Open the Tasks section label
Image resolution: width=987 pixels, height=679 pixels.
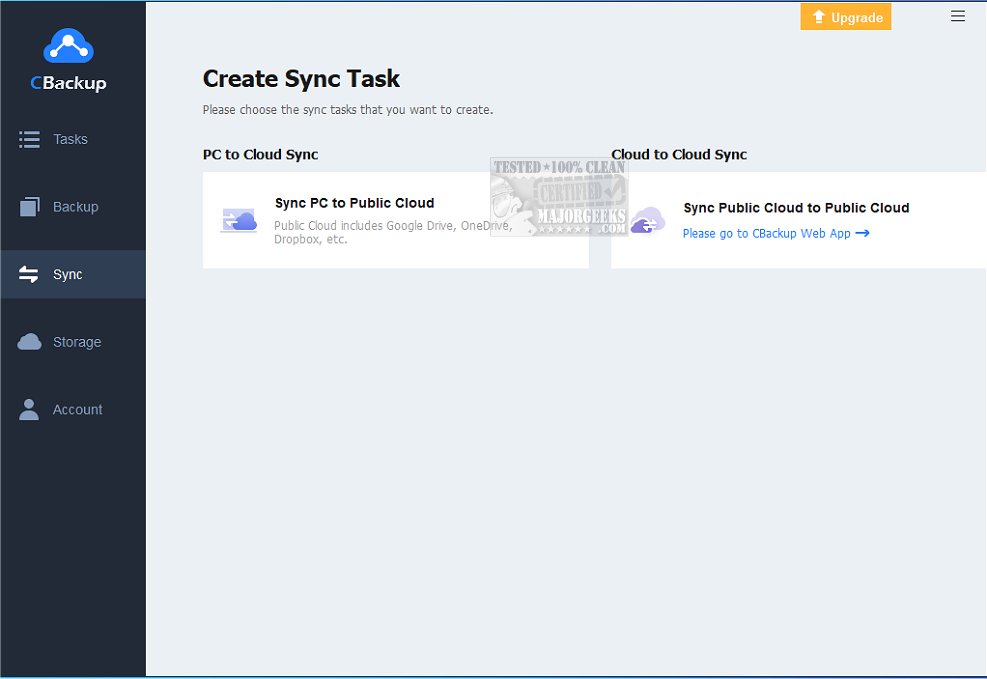click(70, 139)
